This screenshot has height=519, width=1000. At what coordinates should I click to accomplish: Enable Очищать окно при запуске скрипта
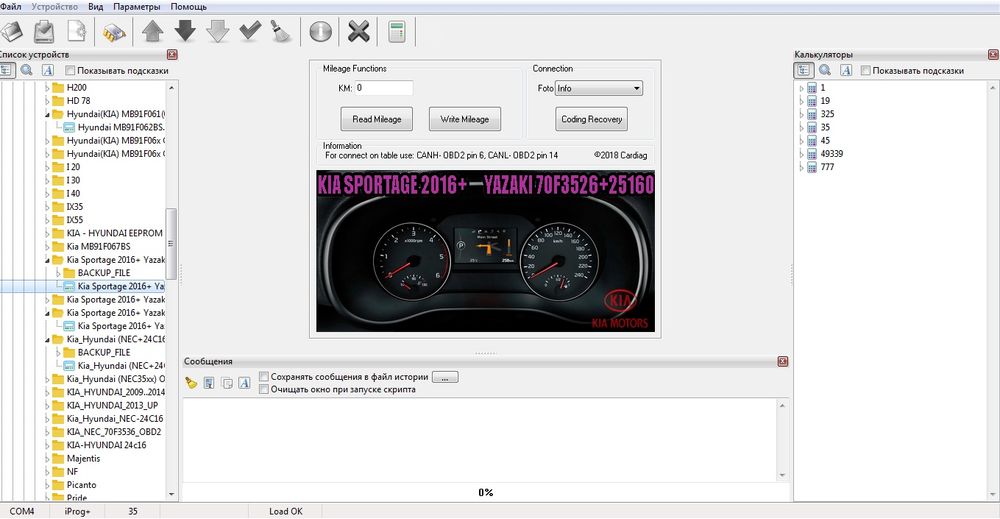[x=263, y=389]
